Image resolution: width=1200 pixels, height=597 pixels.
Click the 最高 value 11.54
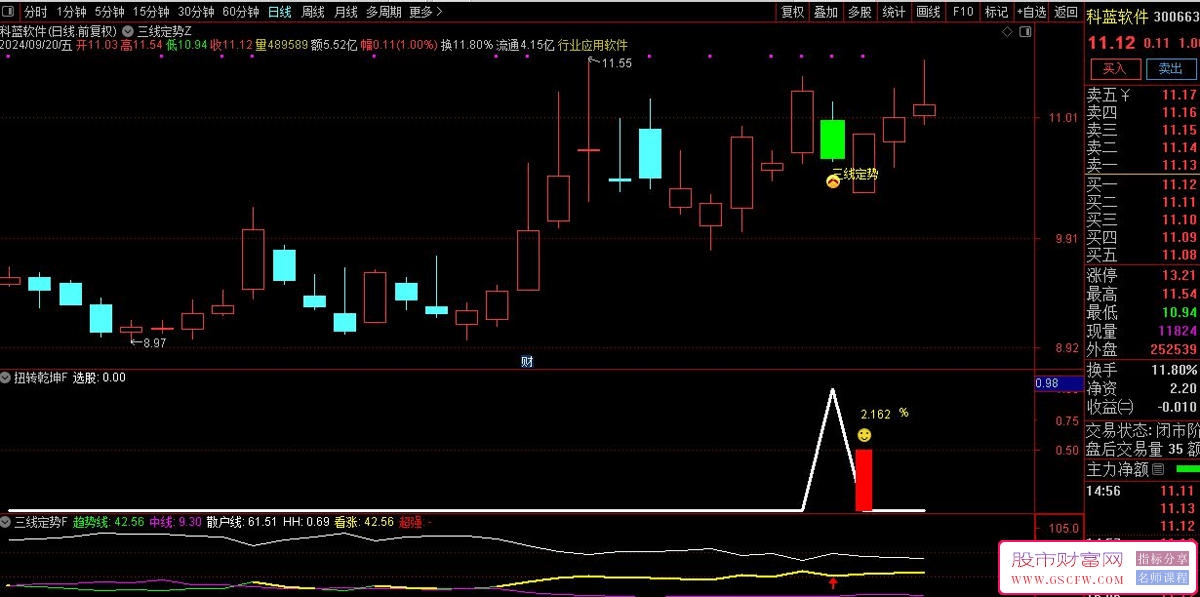[x=1180, y=294]
